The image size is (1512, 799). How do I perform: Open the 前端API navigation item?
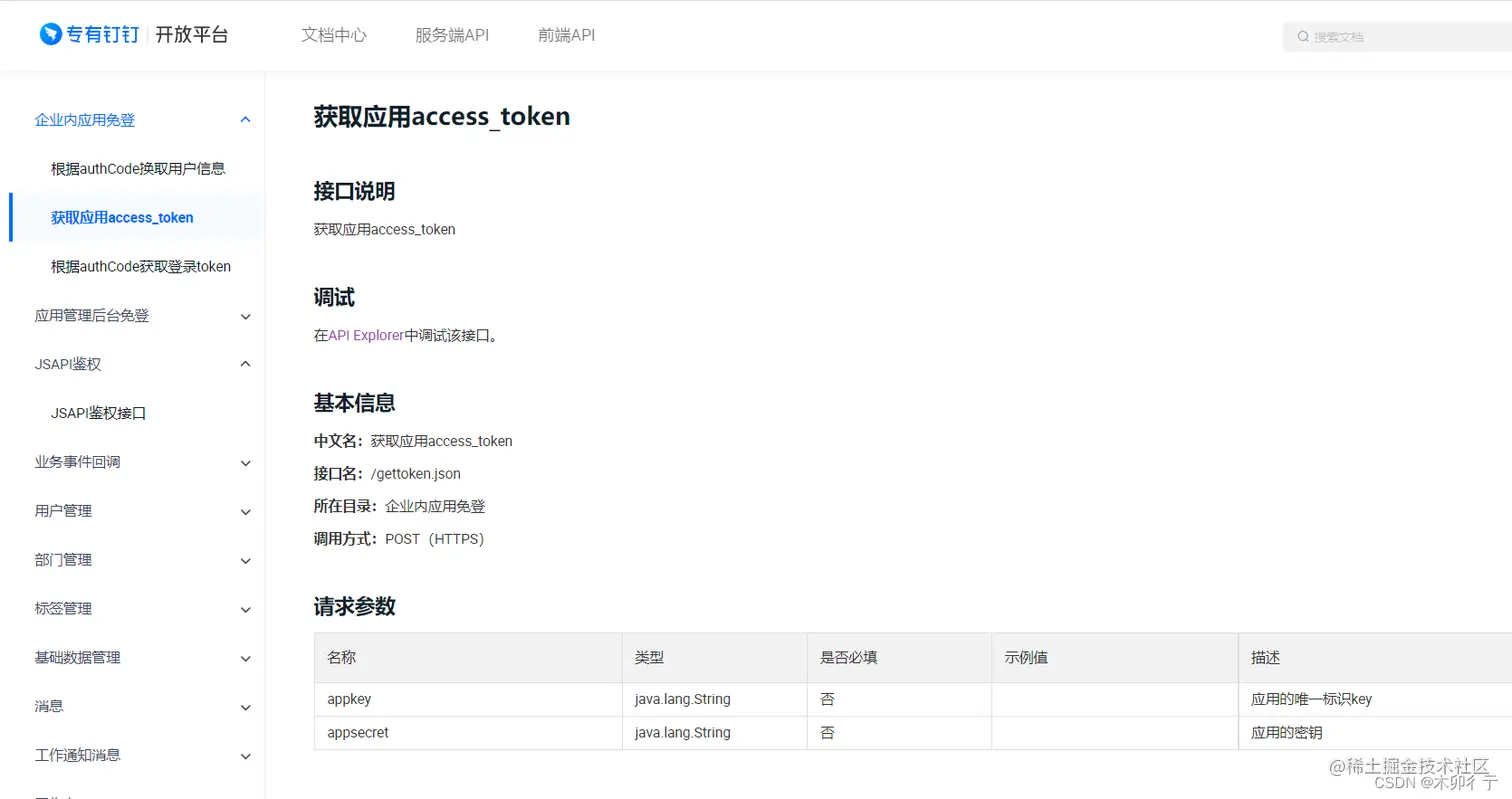click(565, 35)
